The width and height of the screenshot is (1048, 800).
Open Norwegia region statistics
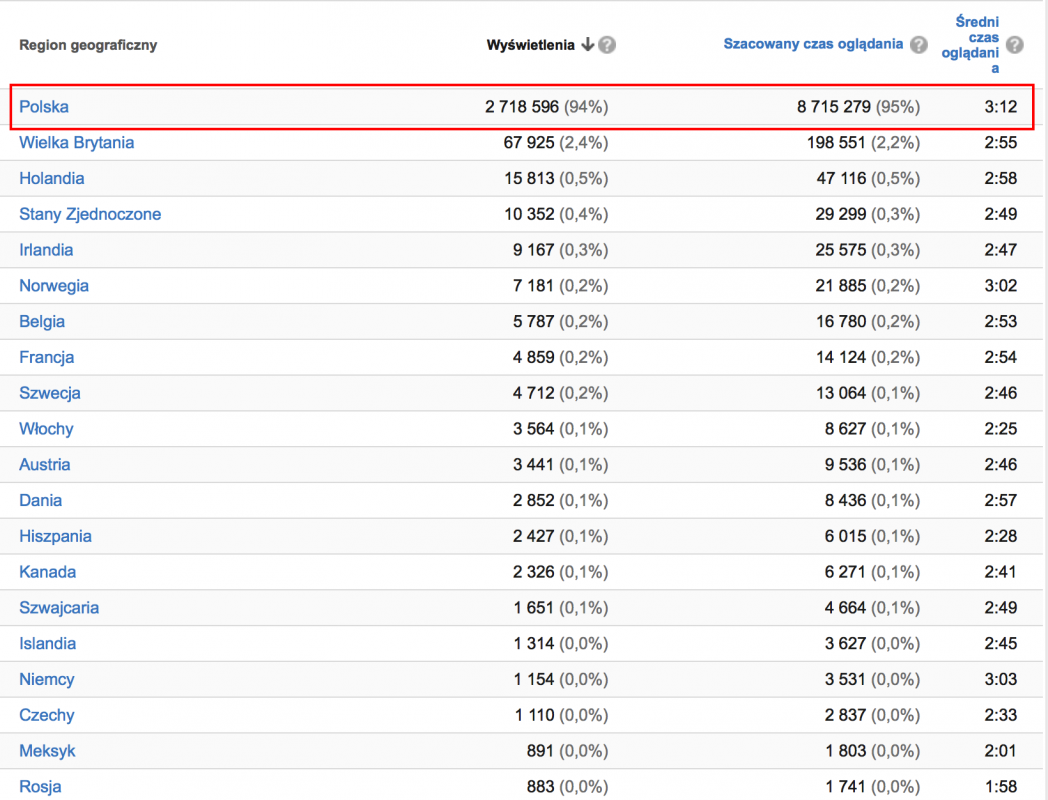[54, 286]
